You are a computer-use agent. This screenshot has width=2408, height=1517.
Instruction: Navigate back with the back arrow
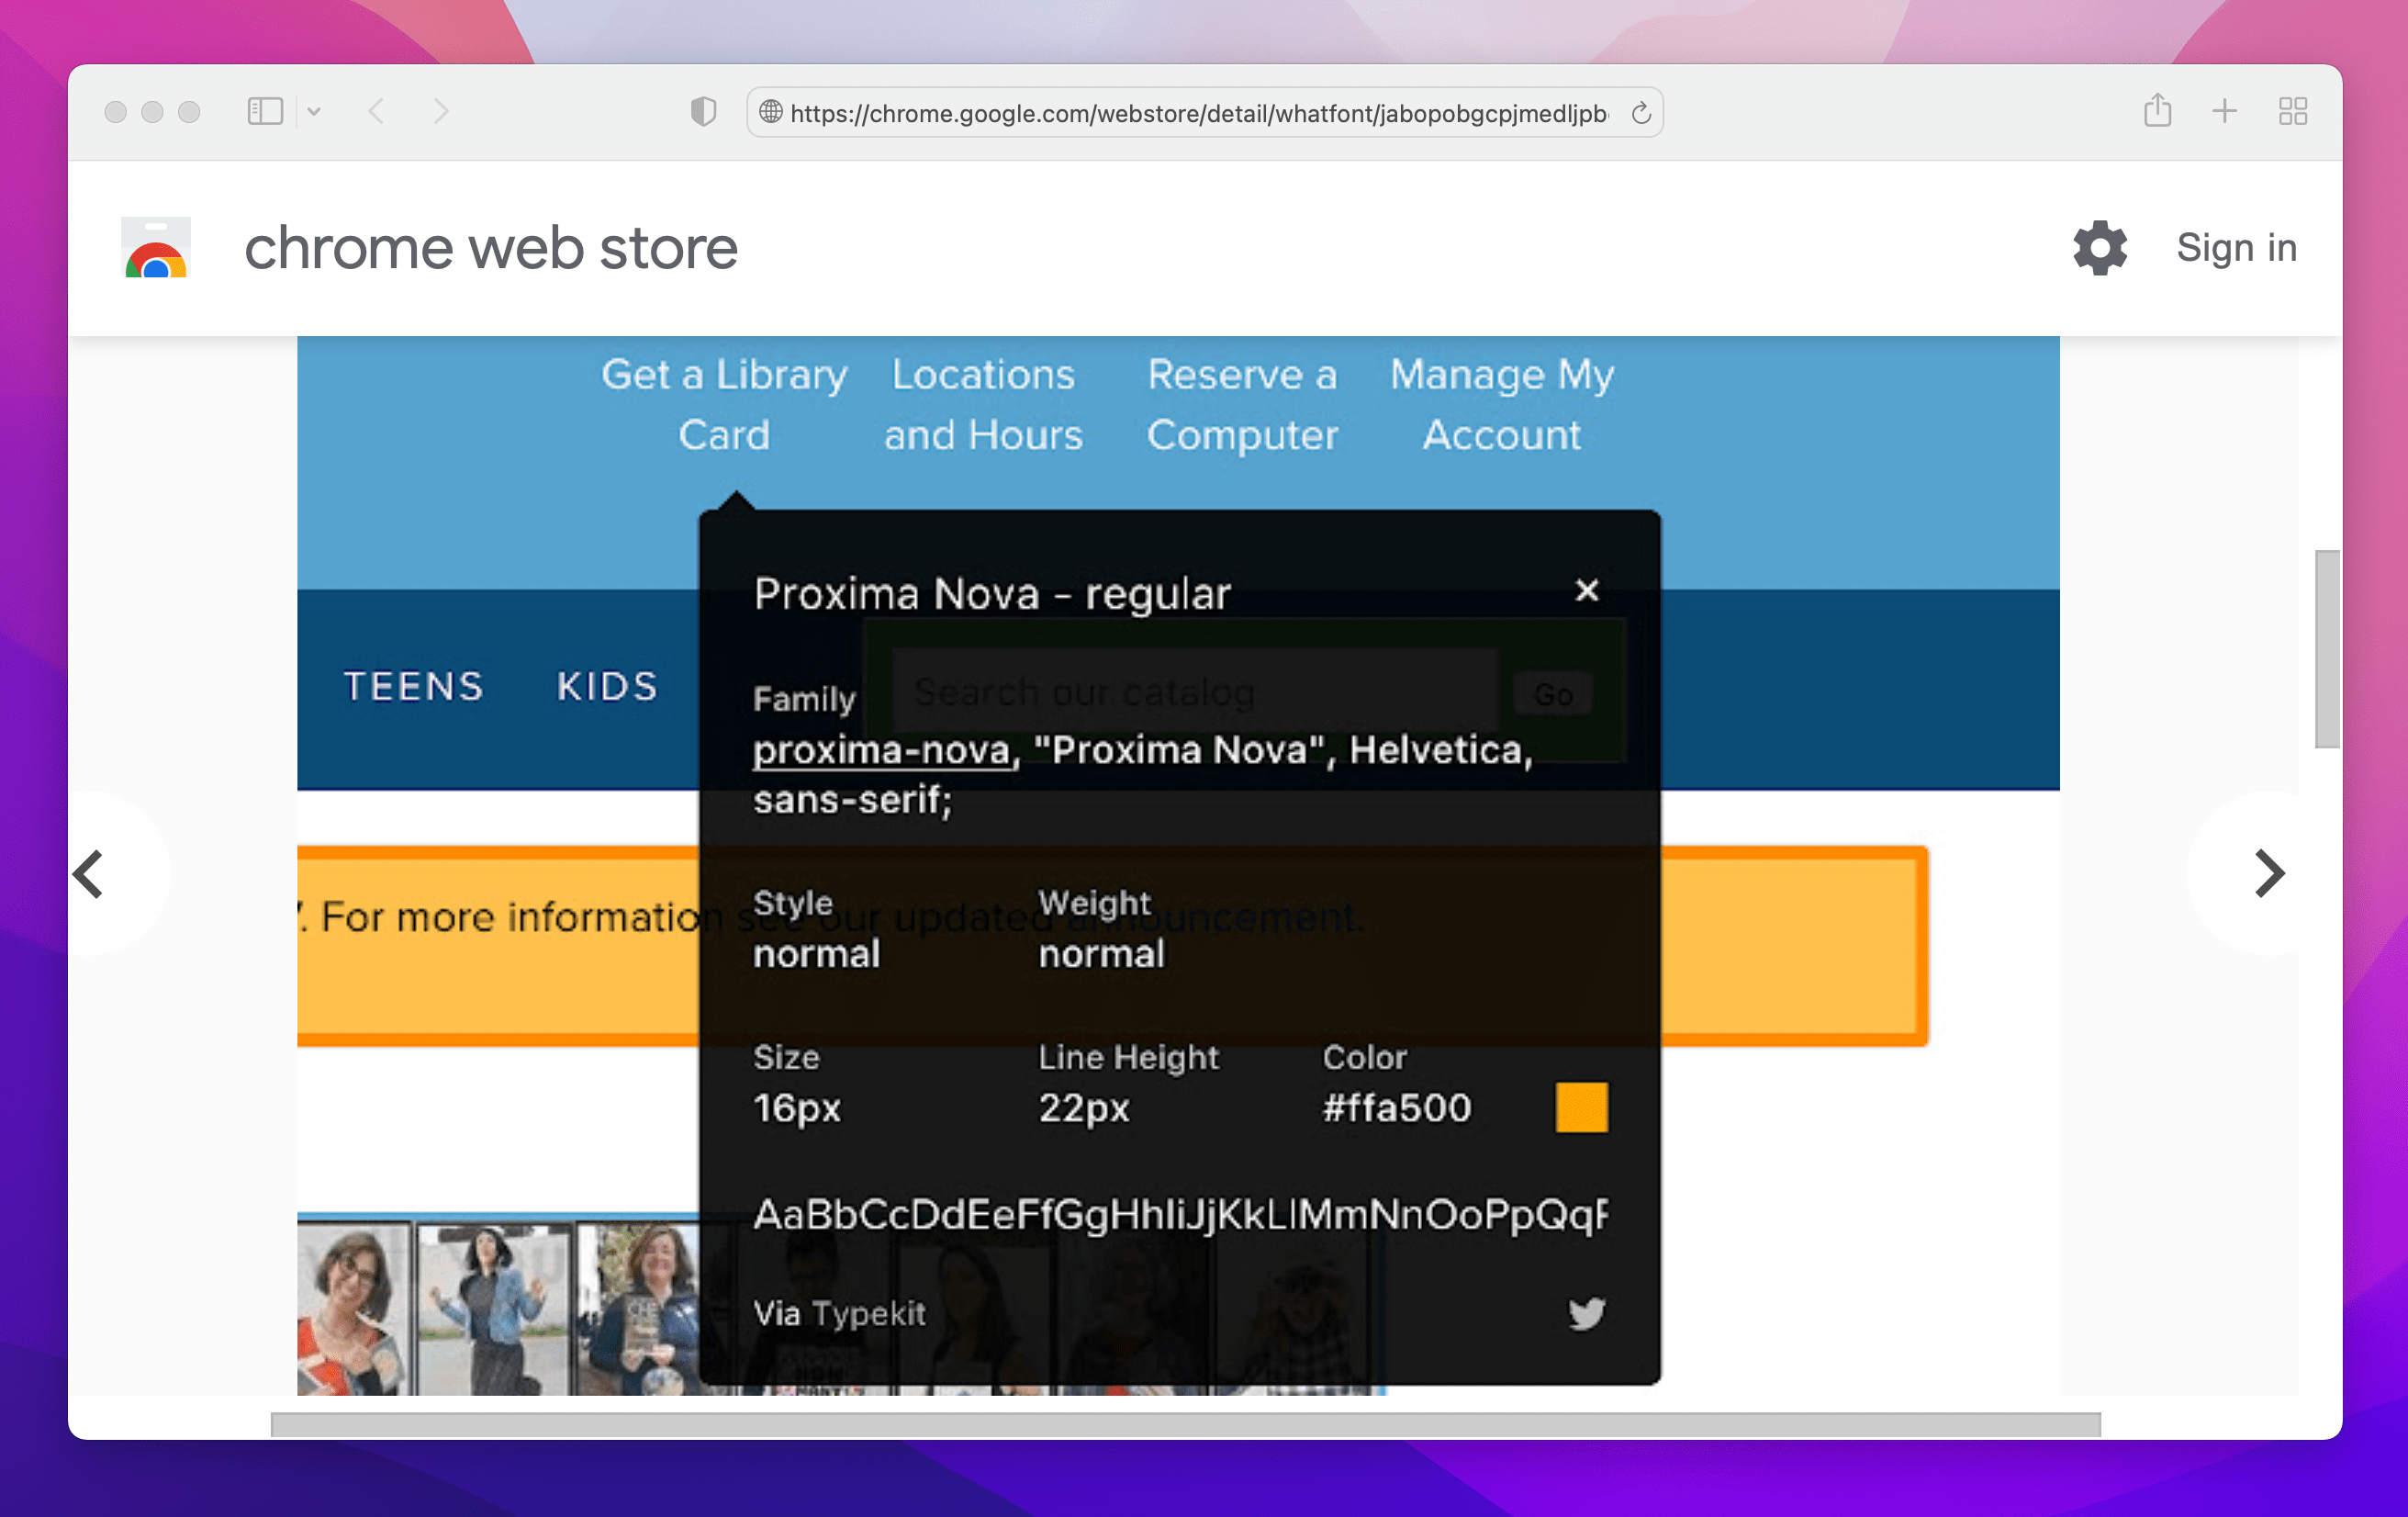coord(378,111)
